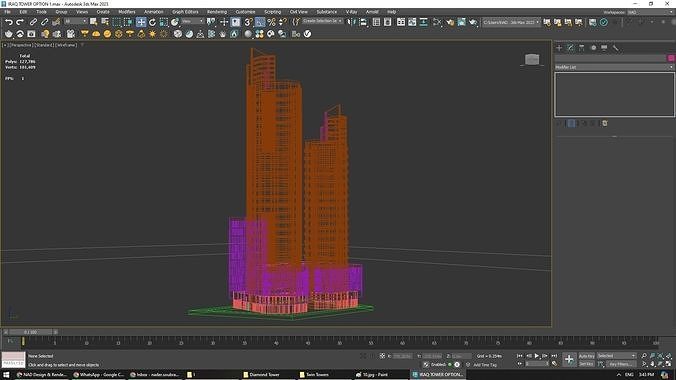Toggle the 3D Snaps button
Screen dimensions: 676x380
[x=248, y=22]
